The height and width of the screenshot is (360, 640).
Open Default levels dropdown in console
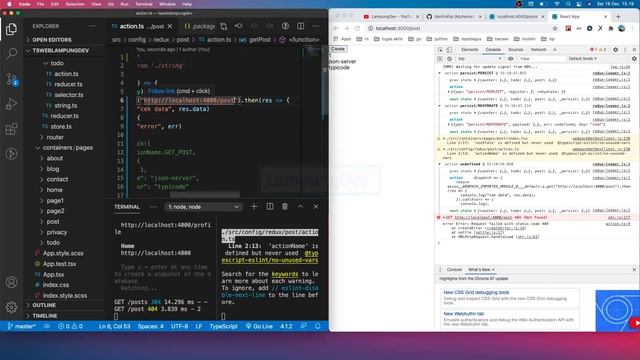pos(582,59)
